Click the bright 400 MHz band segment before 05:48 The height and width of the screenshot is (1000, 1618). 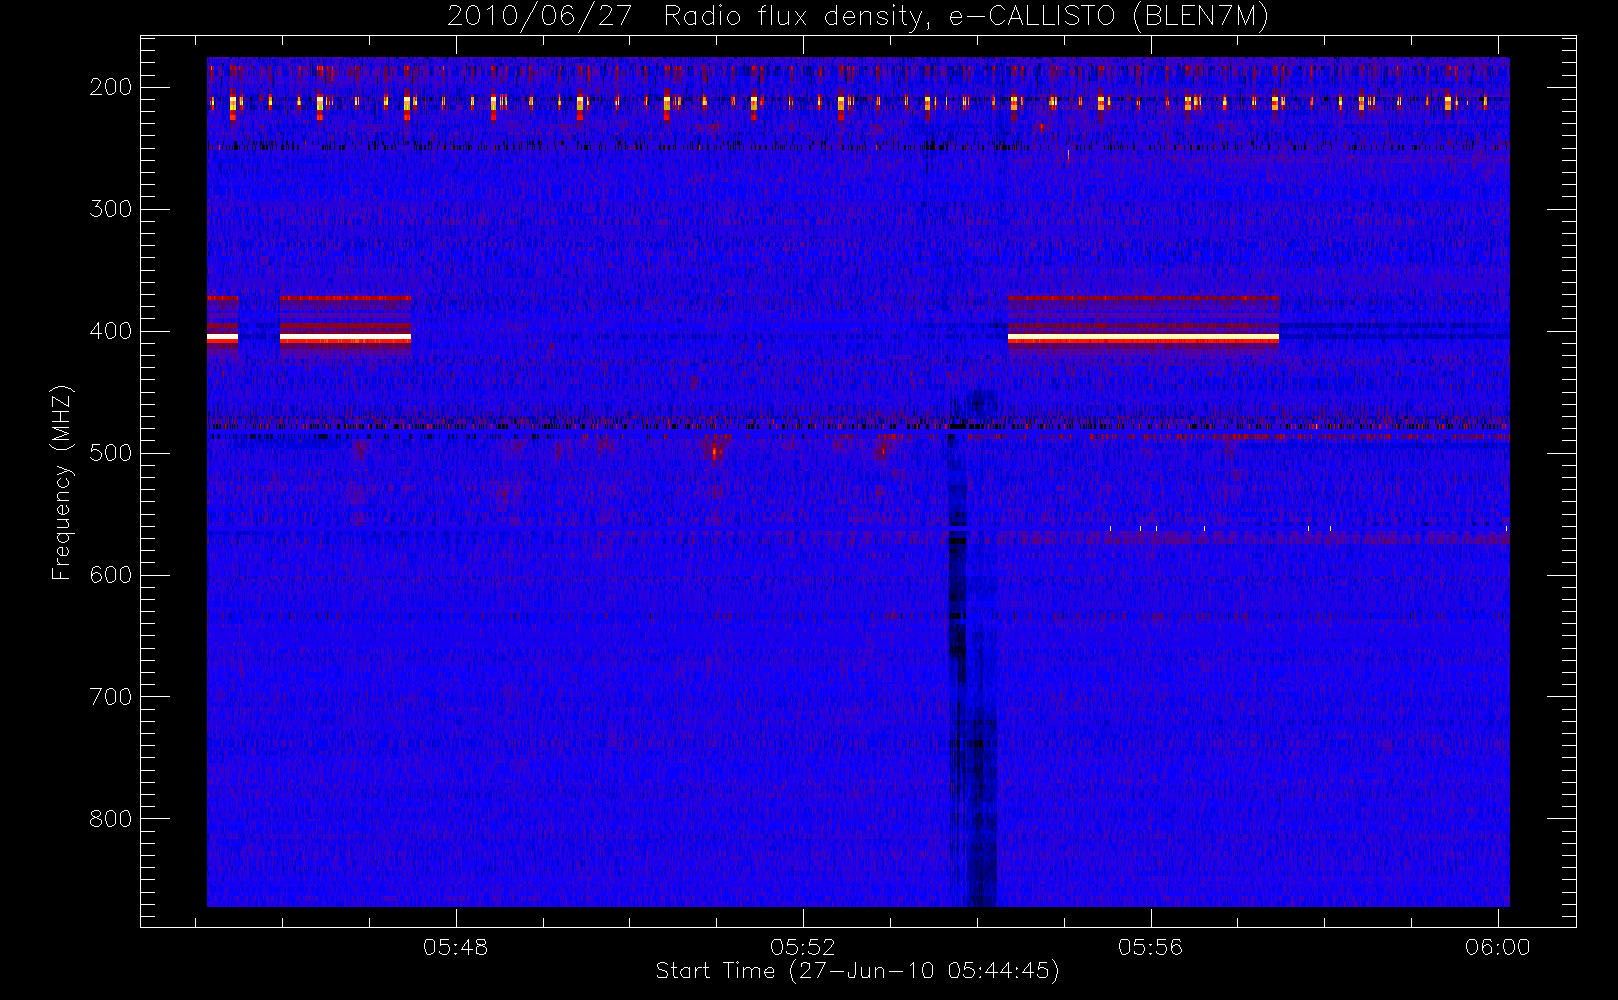345,339
